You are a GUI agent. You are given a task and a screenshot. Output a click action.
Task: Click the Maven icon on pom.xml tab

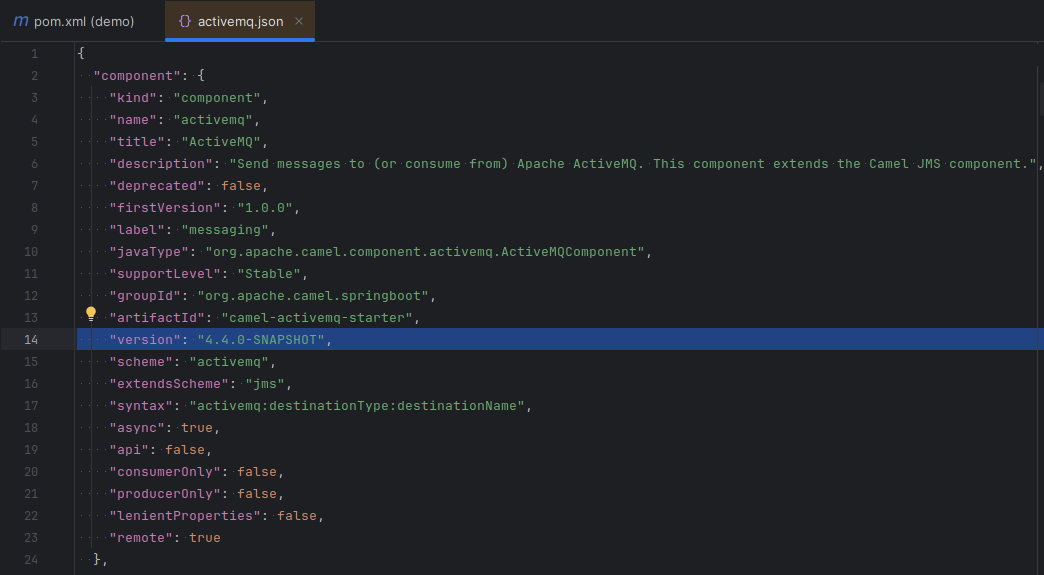point(21,21)
